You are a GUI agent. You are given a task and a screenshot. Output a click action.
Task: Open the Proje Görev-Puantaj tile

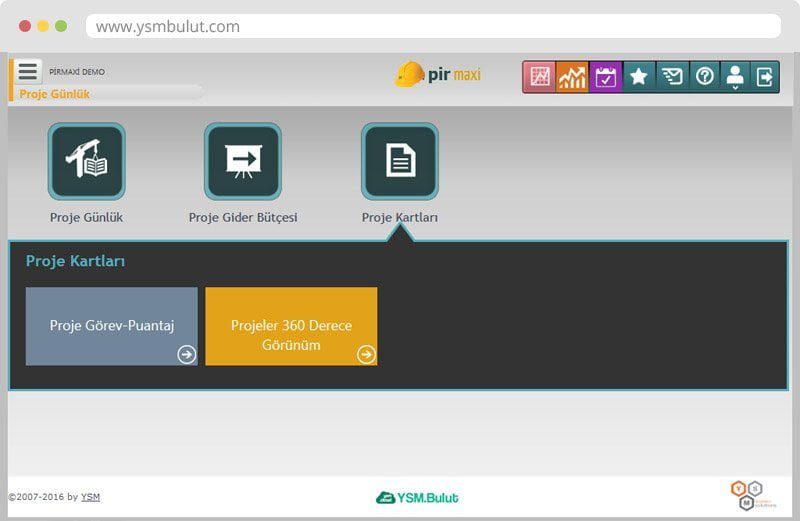point(111,326)
